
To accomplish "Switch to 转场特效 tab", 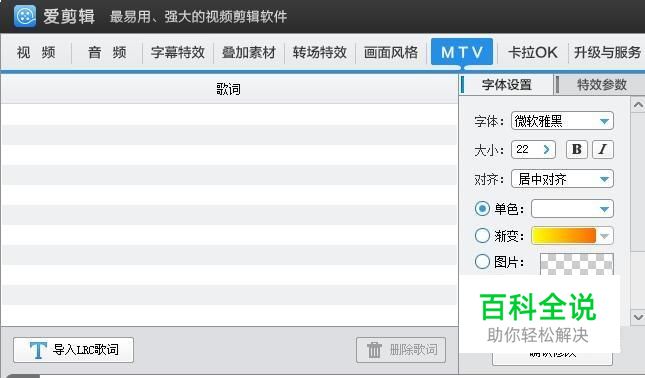I will point(320,53).
